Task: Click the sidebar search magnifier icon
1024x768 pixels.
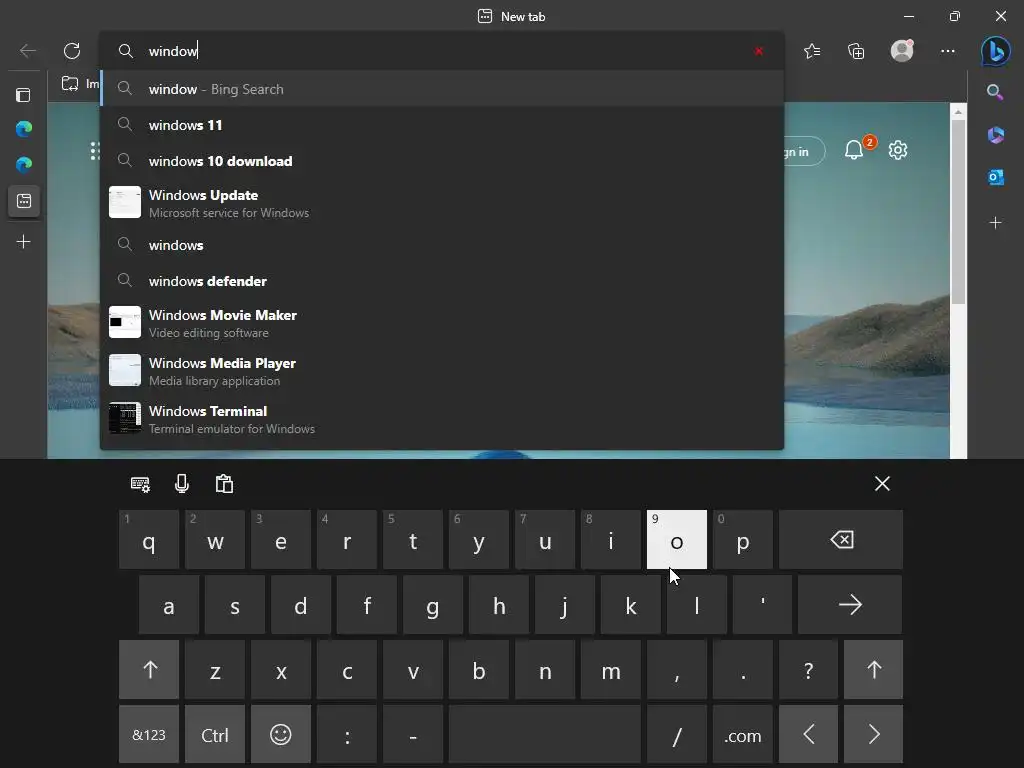Action: 995,92
